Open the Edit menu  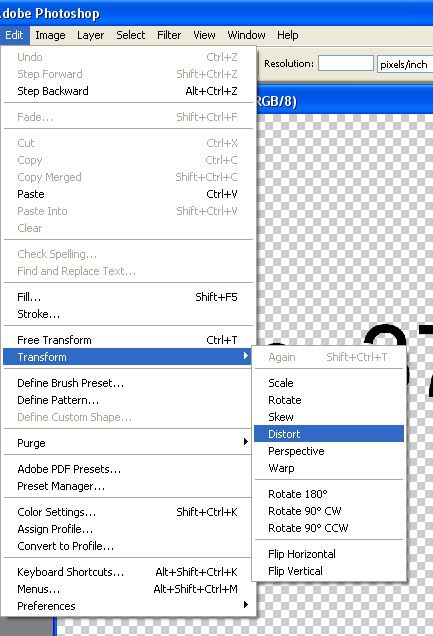click(14, 35)
